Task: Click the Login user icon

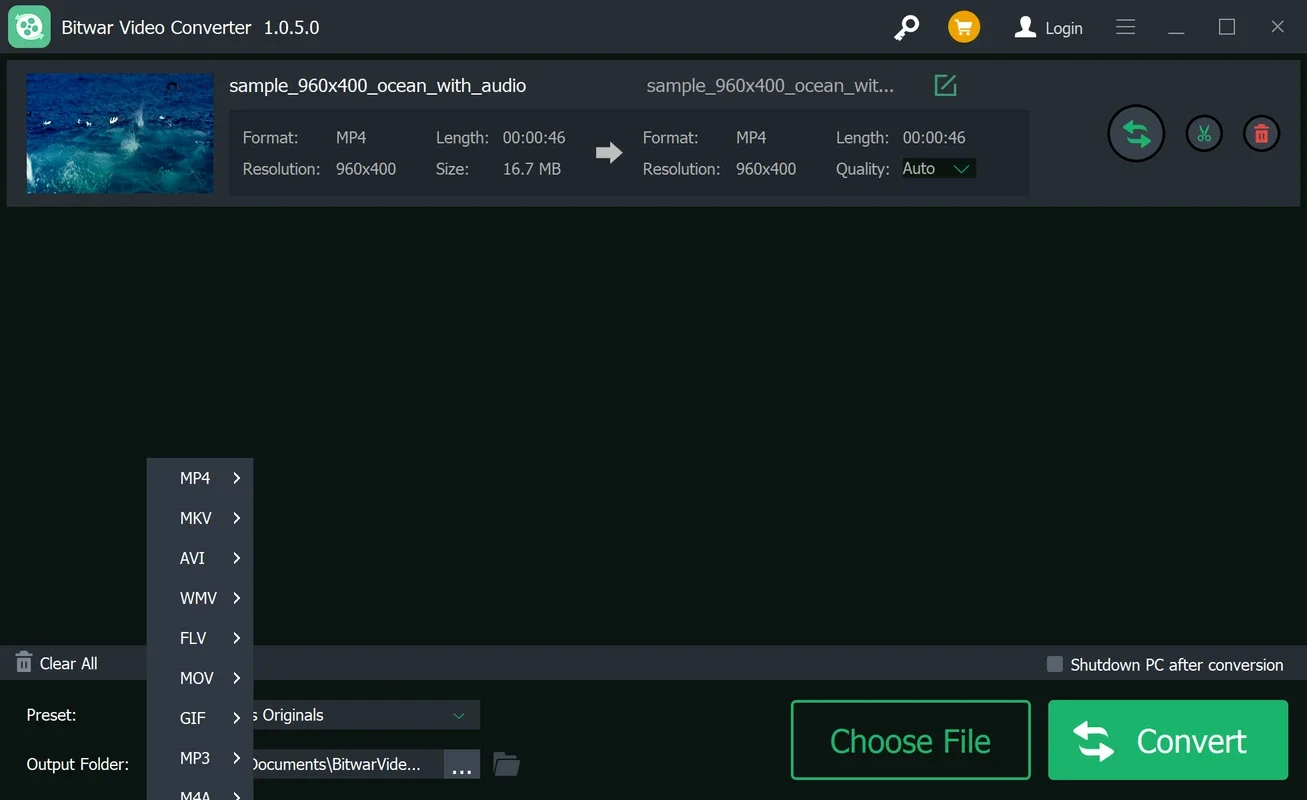Action: (1025, 27)
